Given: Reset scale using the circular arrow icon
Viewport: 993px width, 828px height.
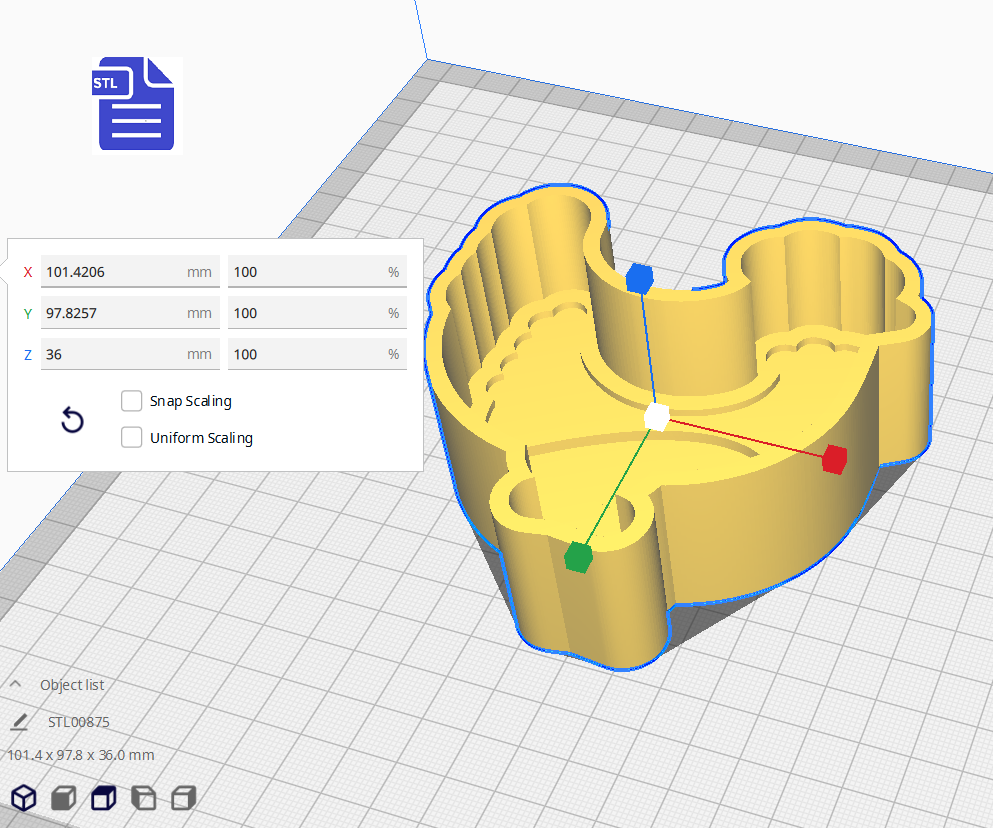Looking at the screenshot, I should pos(71,420).
